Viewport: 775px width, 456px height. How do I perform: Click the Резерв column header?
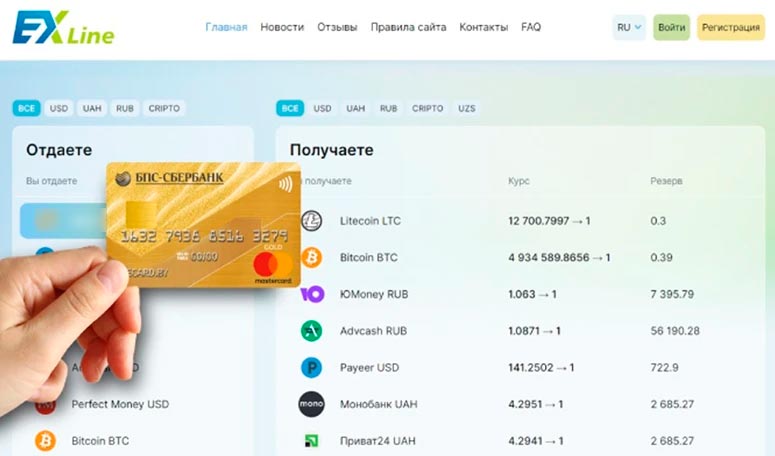pos(666,181)
